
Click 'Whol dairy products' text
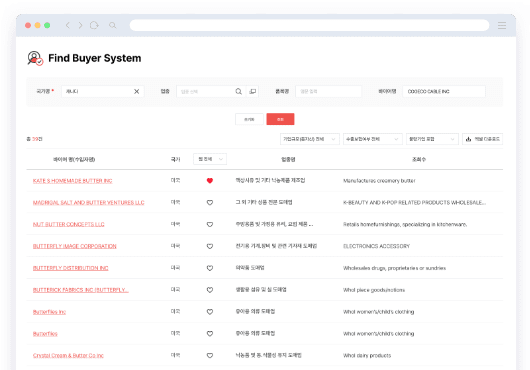point(367,355)
